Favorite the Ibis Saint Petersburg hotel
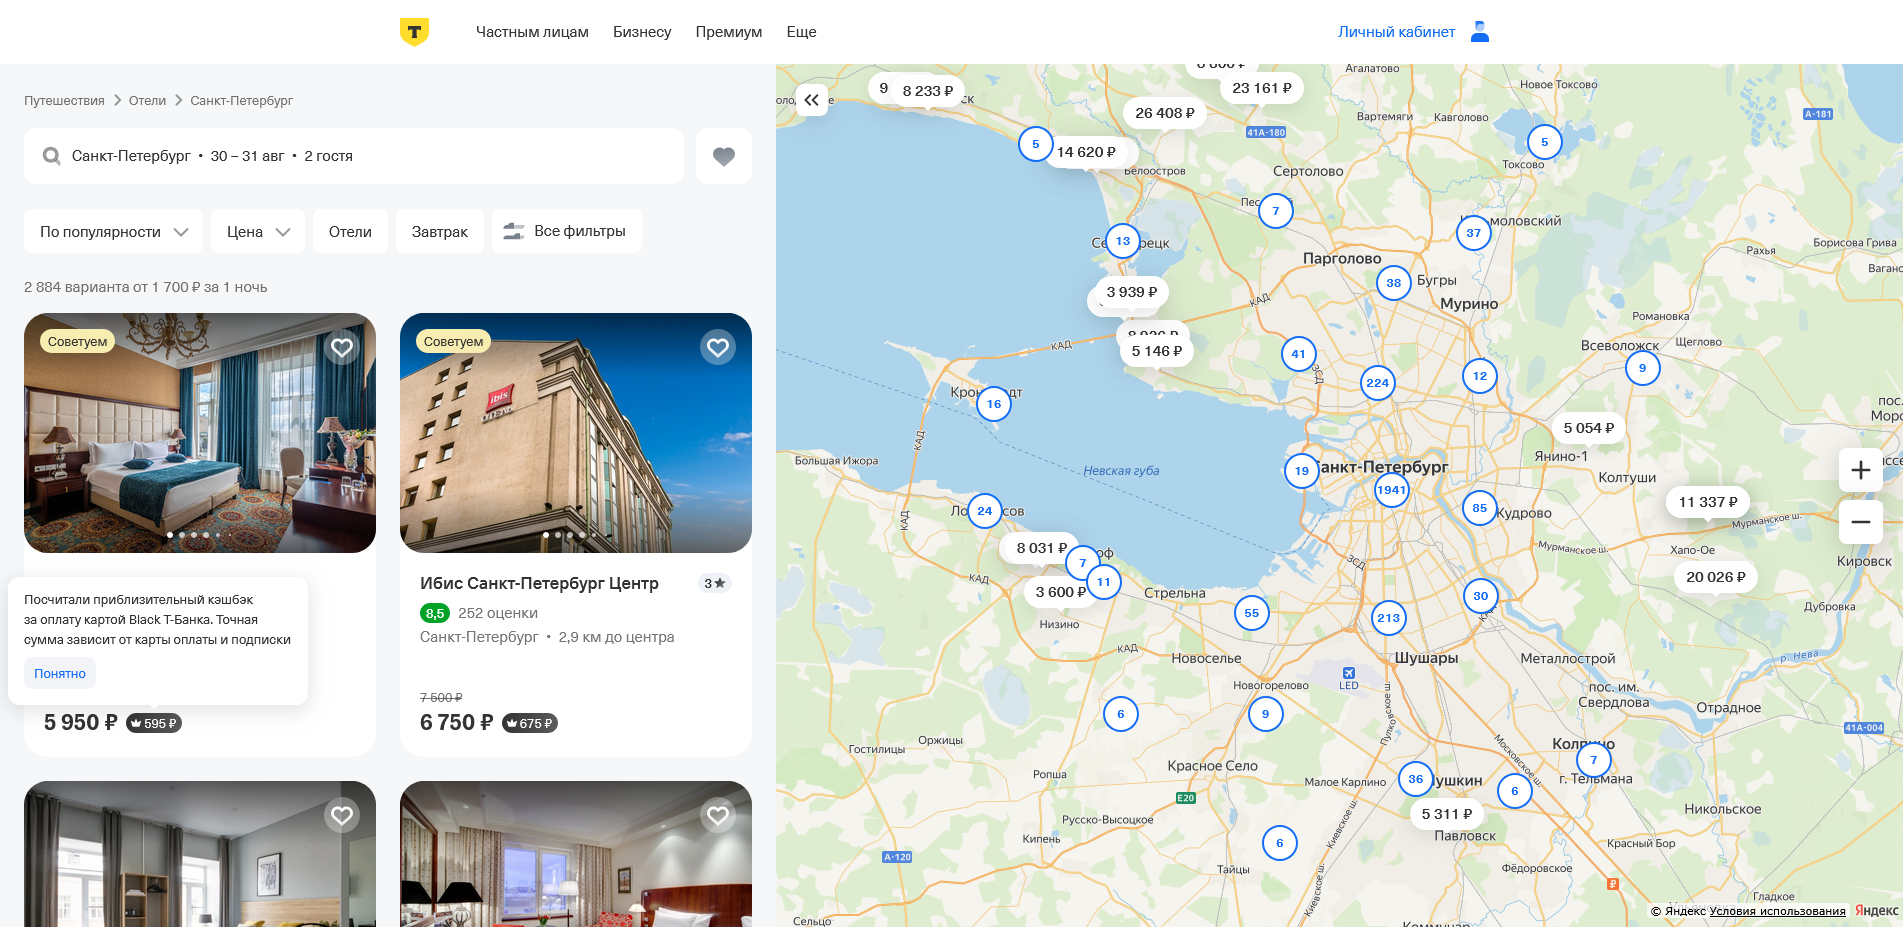Viewport: 1903px width, 927px height. tap(717, 347)
